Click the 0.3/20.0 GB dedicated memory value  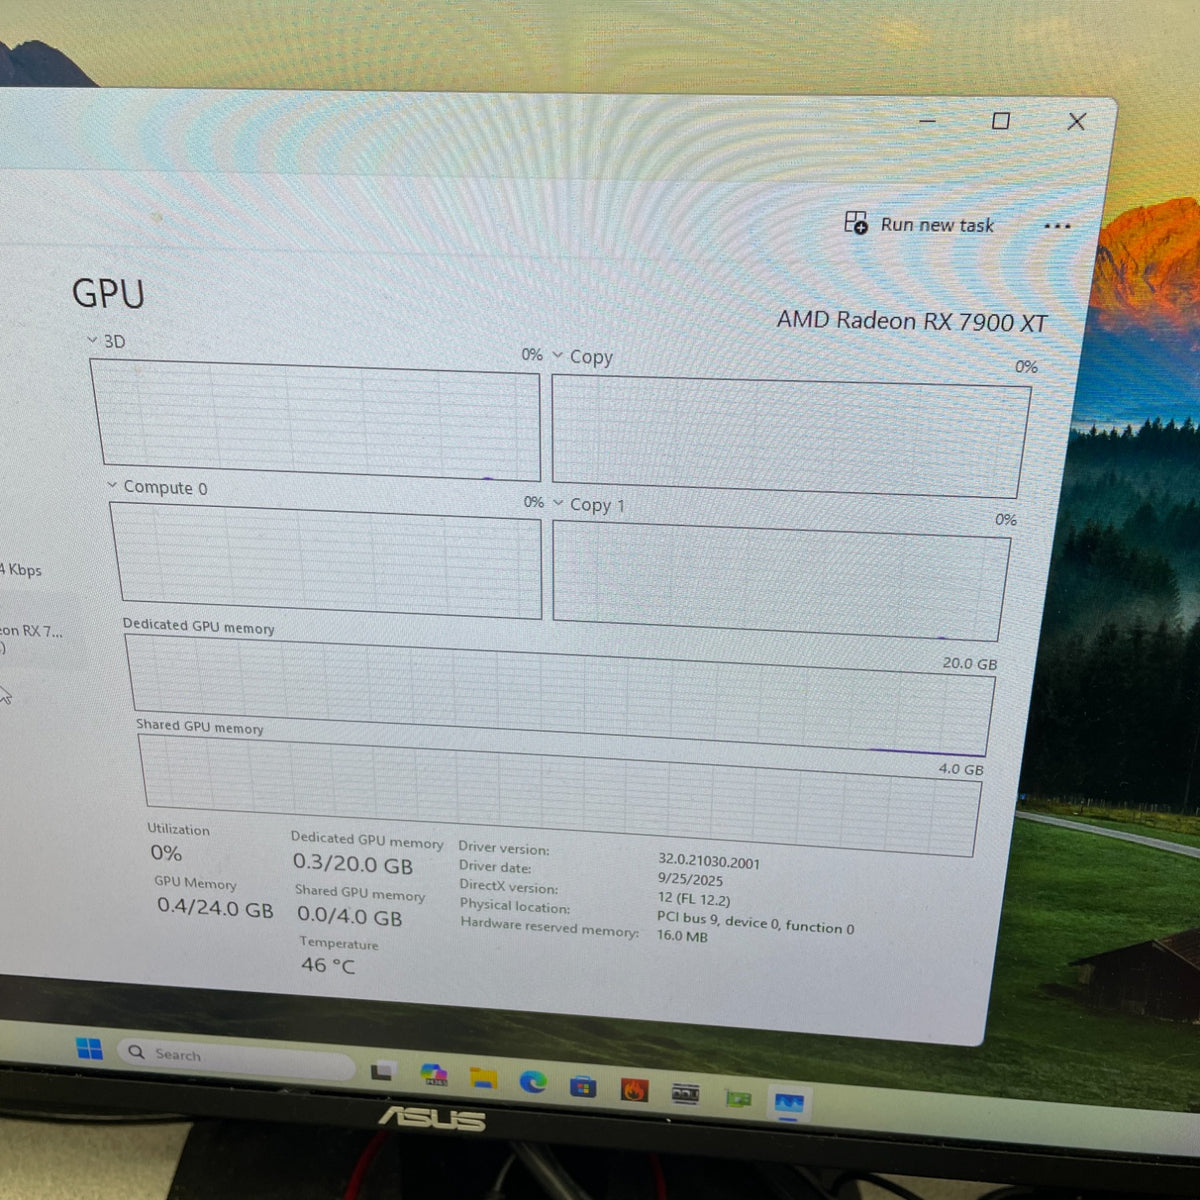[352, 864]
